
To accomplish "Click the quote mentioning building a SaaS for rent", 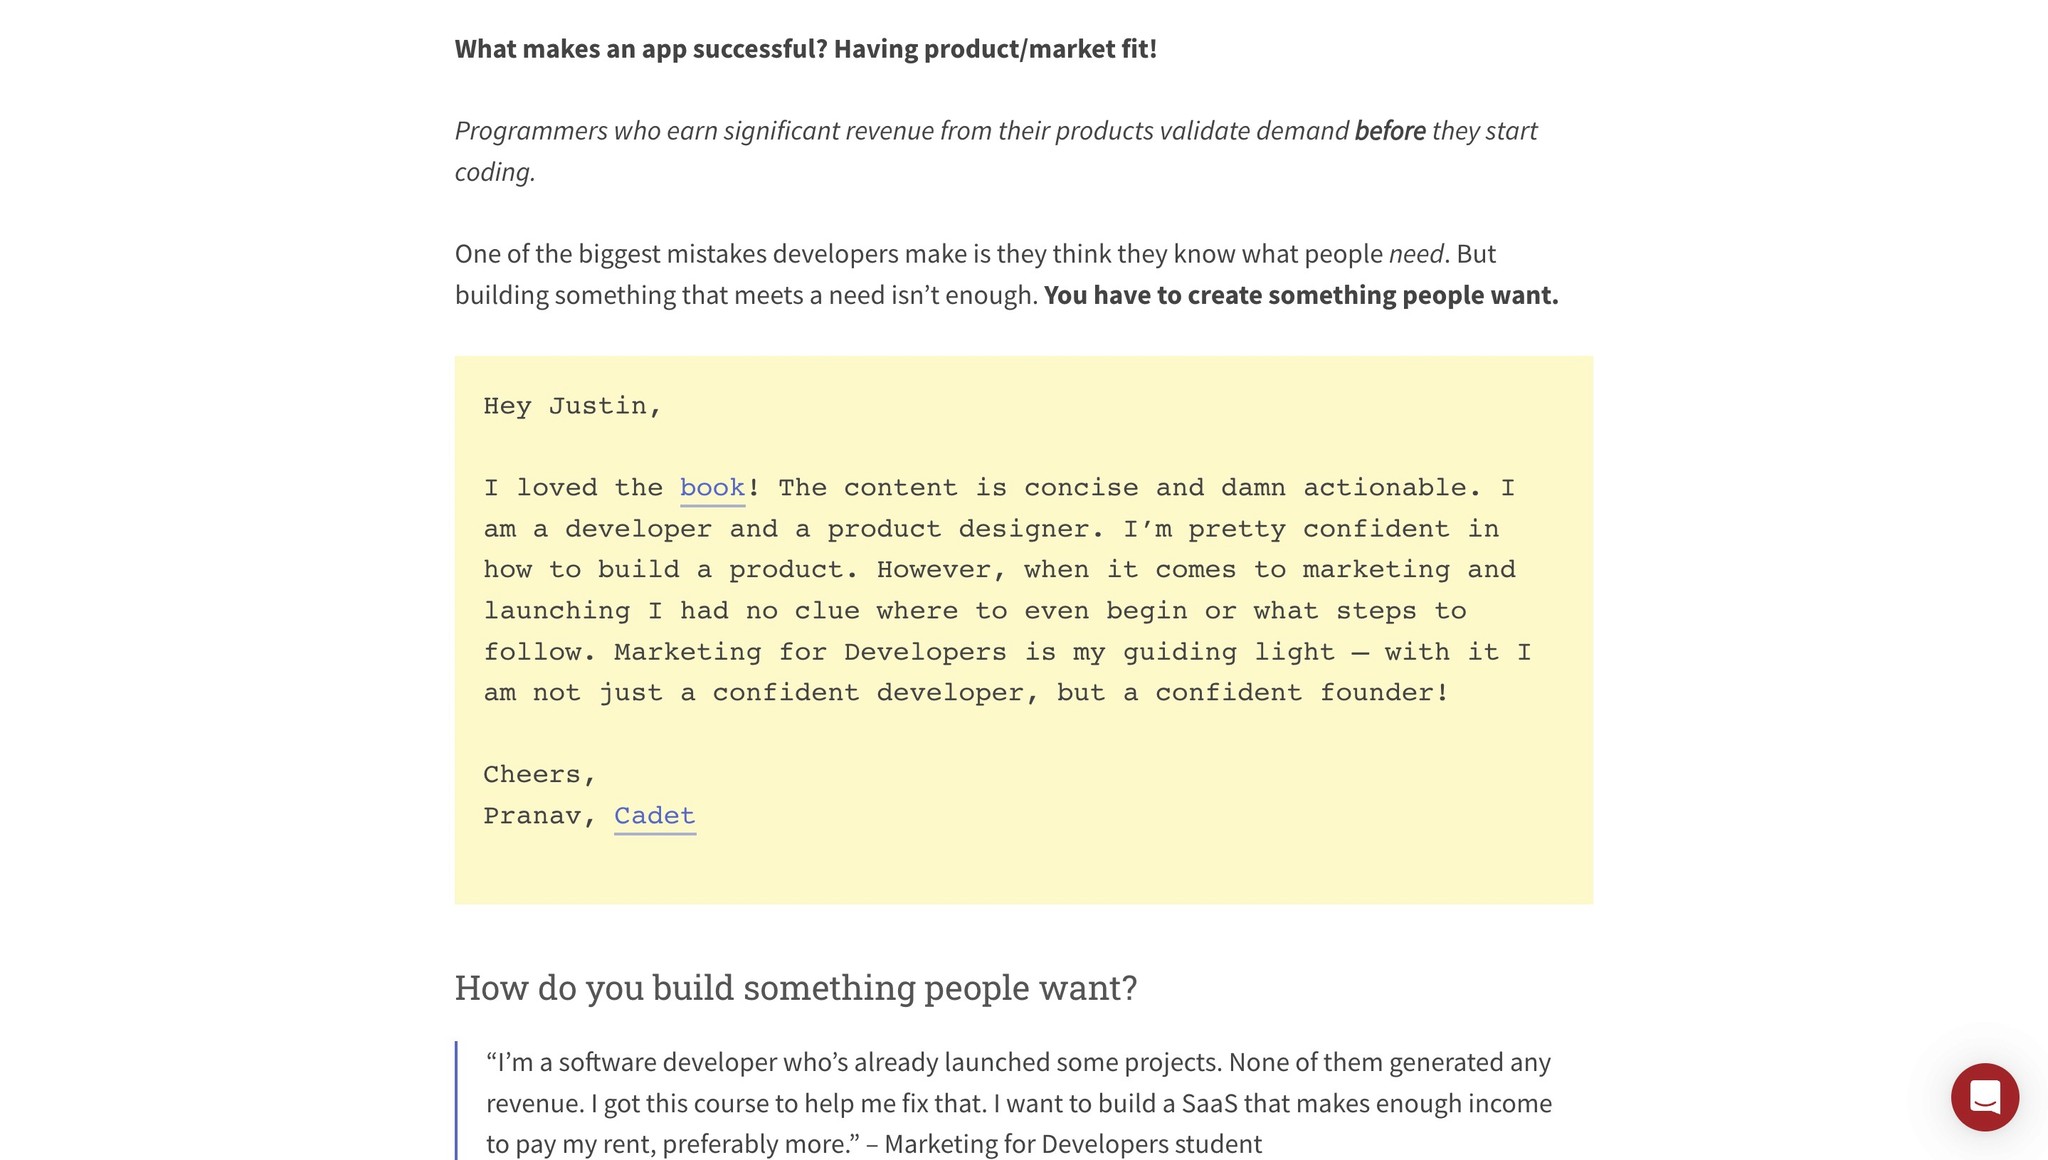I will coord(1018,1103).
